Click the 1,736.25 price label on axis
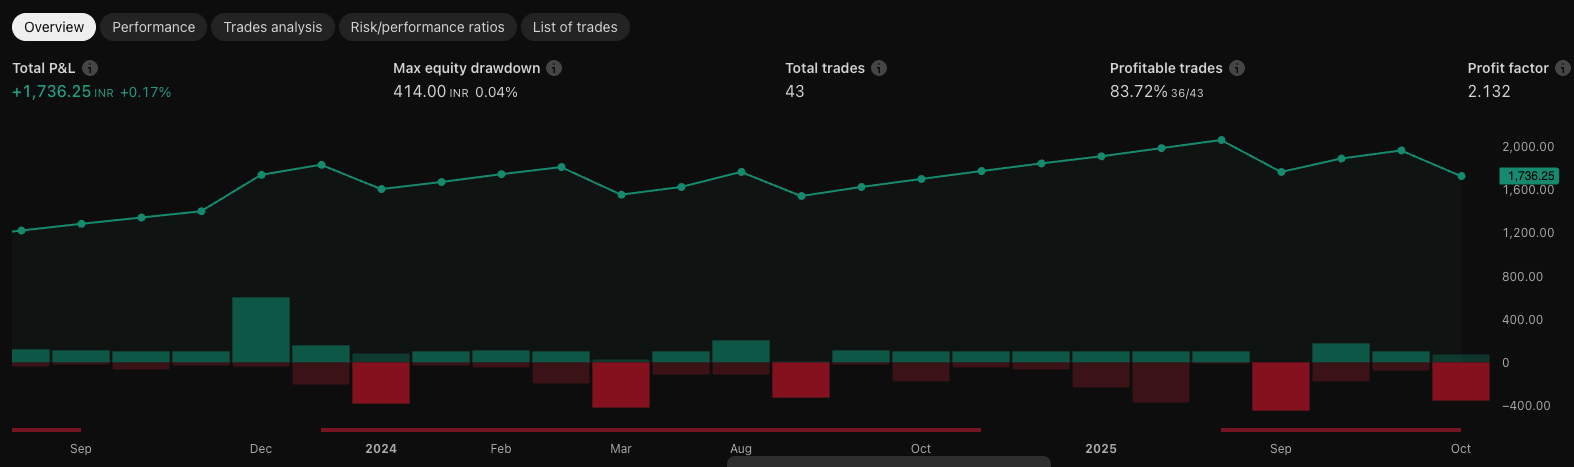 1531,176
